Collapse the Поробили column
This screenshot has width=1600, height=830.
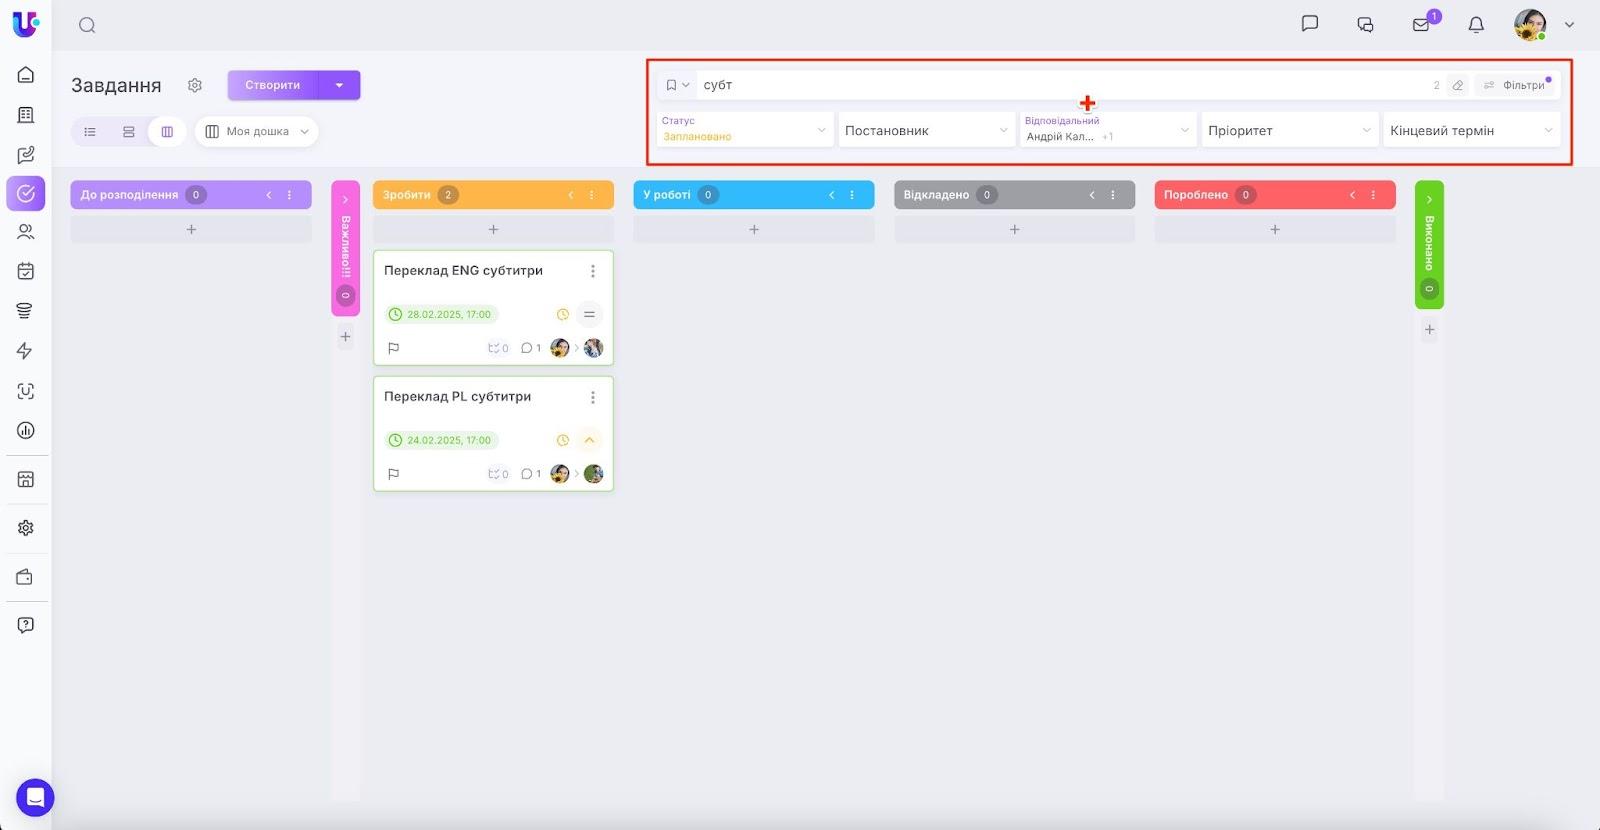pos(1352,195)
